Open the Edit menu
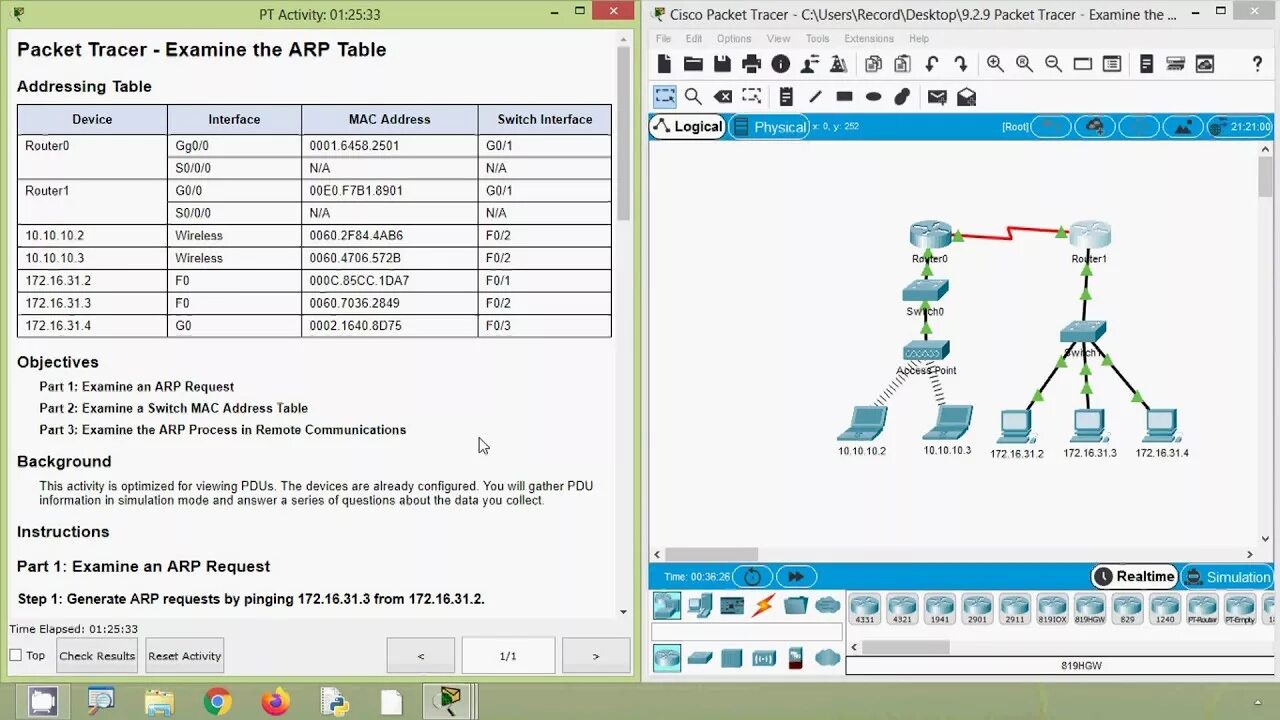Image resolution: width=1280 pixels, height=720 pixels. click(694, 39)
